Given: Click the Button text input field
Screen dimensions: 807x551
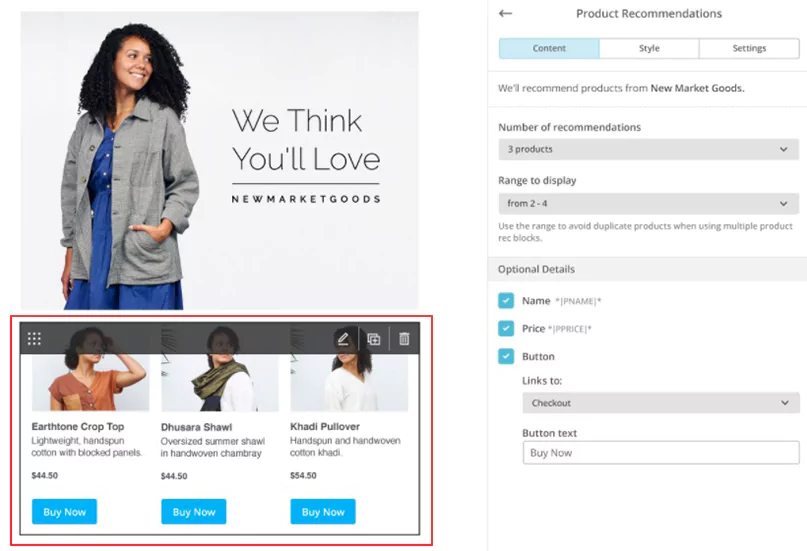Looking at the screenshot, I should tap(661, 453).
